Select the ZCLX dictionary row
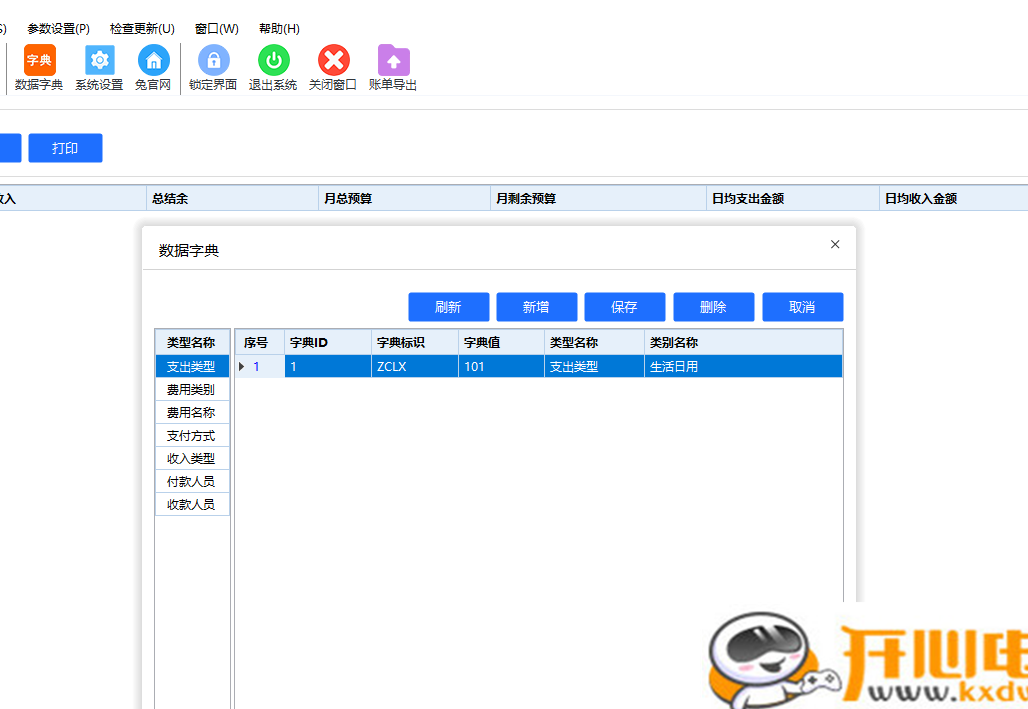The image size is (1028, 709). [413, 366]
